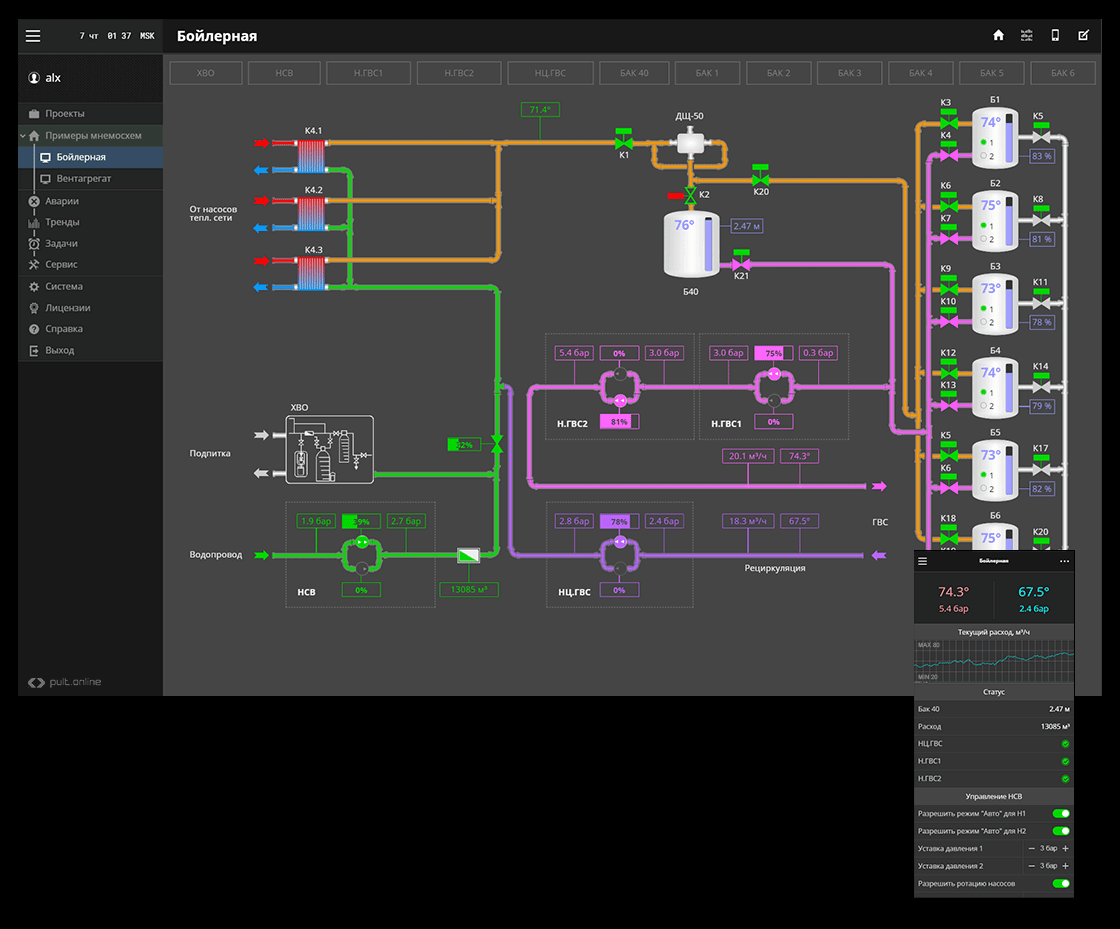Click the lower pump of Н.ГВС2
The height and width of the screenshot is (929, 1120).
click(620, 401)
